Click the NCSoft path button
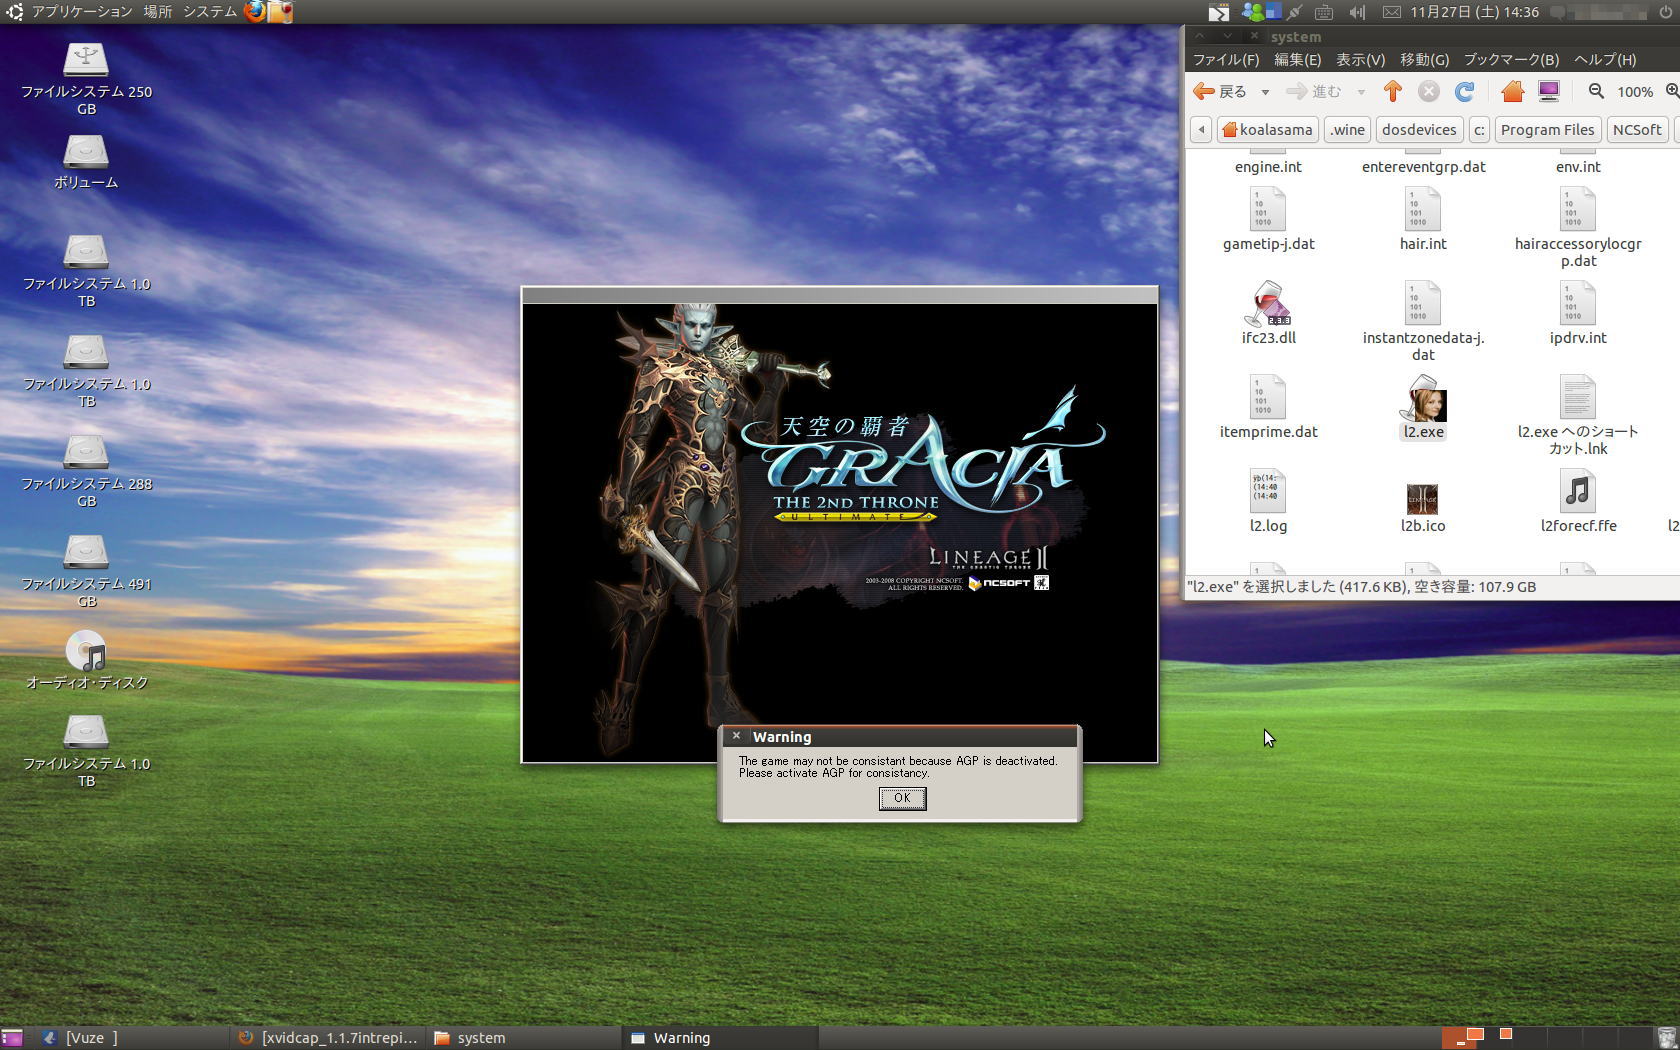The image size is (1680, 1050). [1637, 130]
